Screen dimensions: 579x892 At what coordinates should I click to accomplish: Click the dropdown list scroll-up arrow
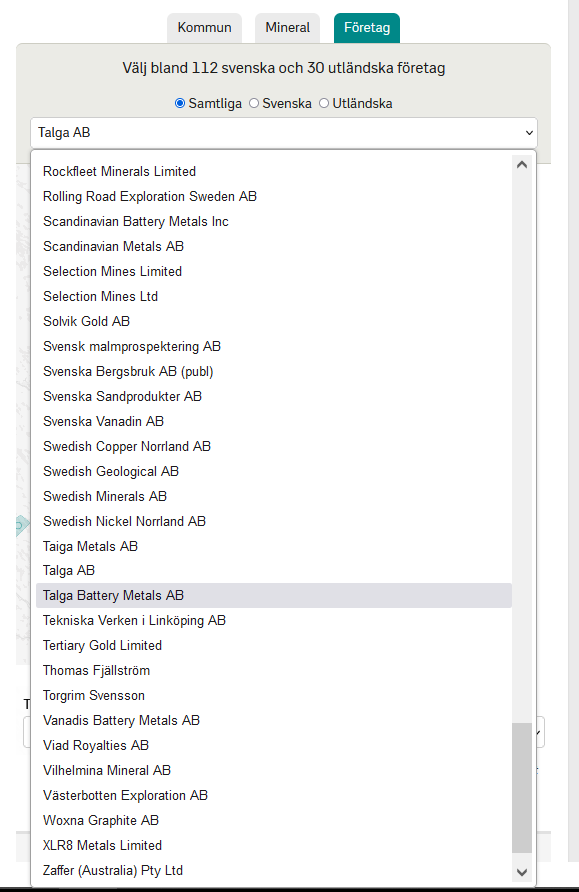[x=522, y=165]
